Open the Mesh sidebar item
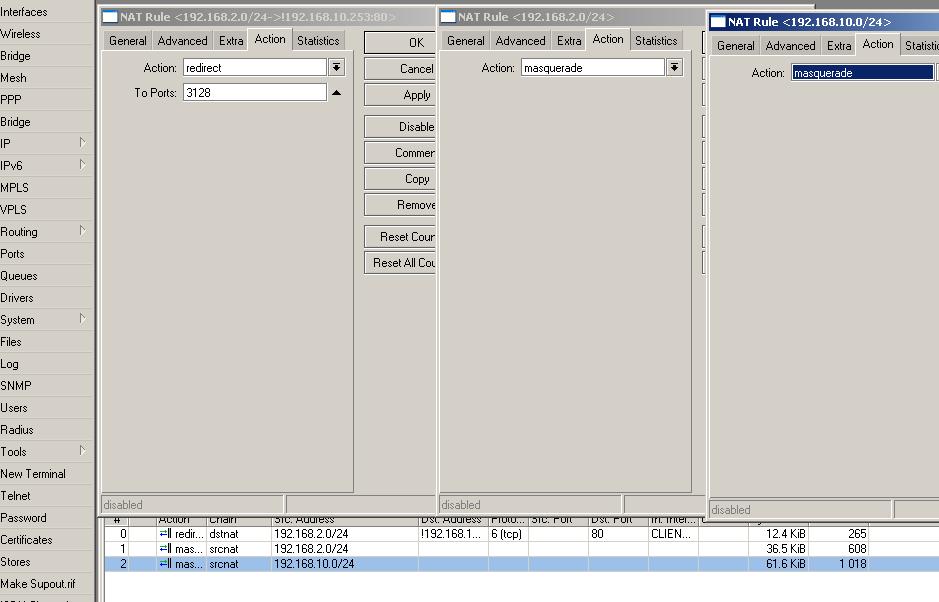939x602 pixels. (13, 78)
